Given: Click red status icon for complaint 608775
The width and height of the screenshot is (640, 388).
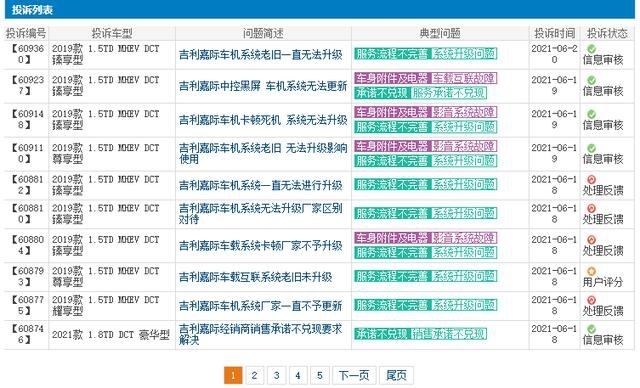Looking at the screenshot, I should (x=591, y=300).
